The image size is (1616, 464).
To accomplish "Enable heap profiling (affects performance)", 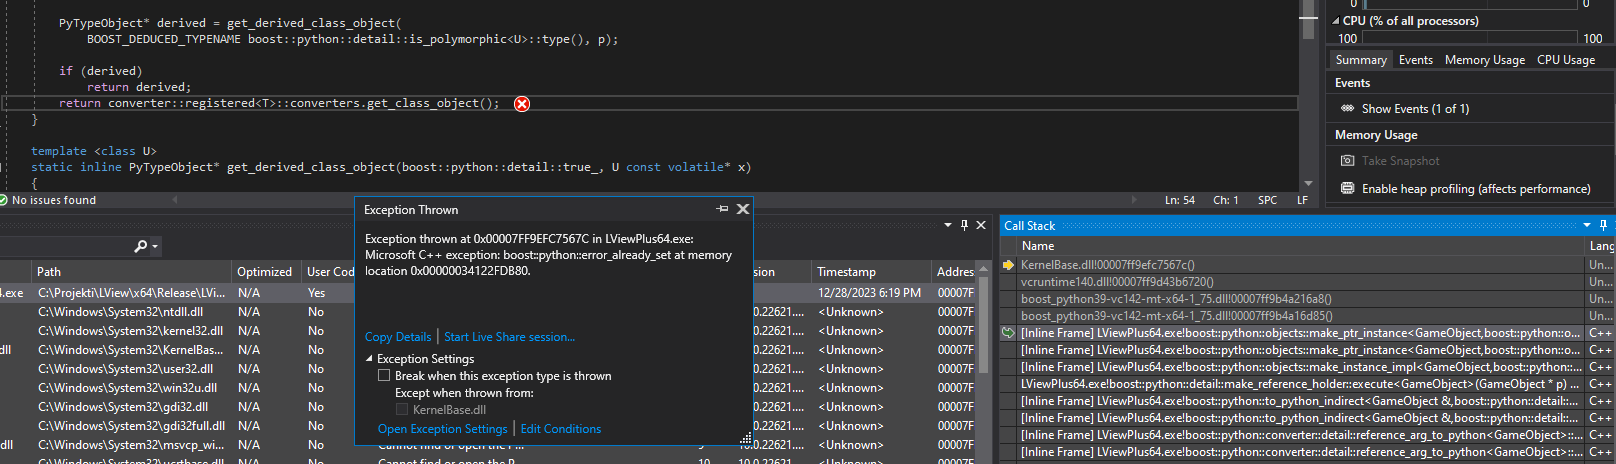I will point(1476,188).
